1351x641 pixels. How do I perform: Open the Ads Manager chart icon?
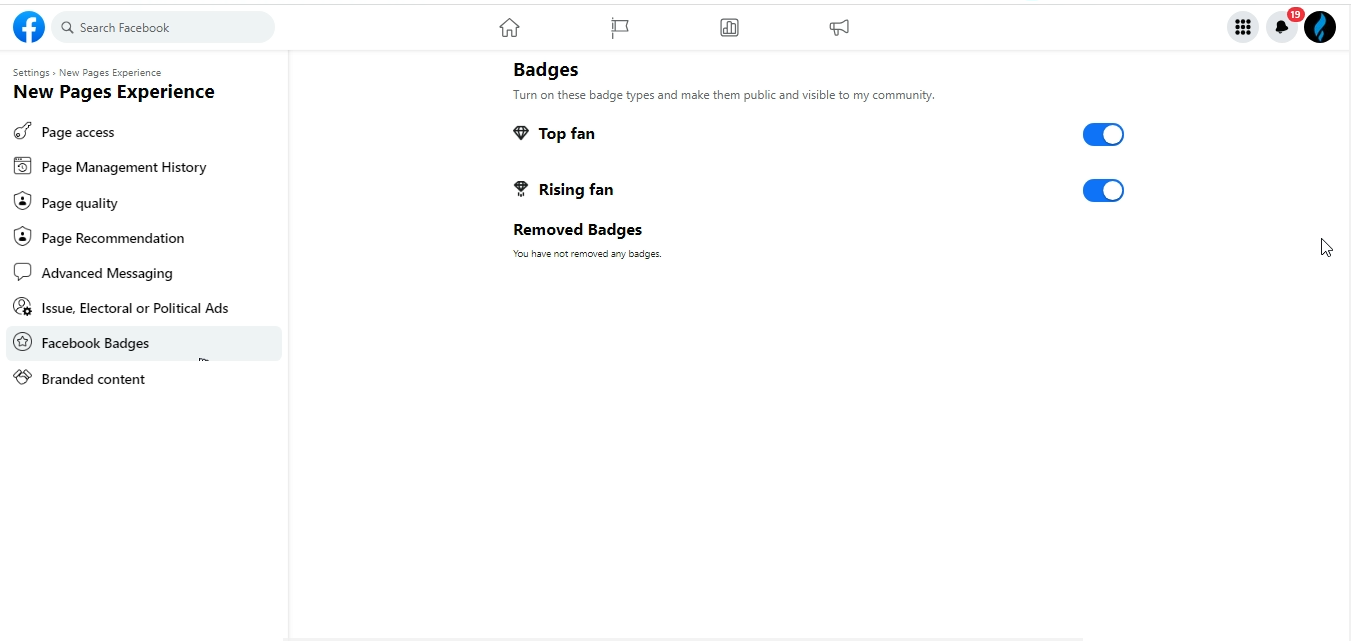729,27
